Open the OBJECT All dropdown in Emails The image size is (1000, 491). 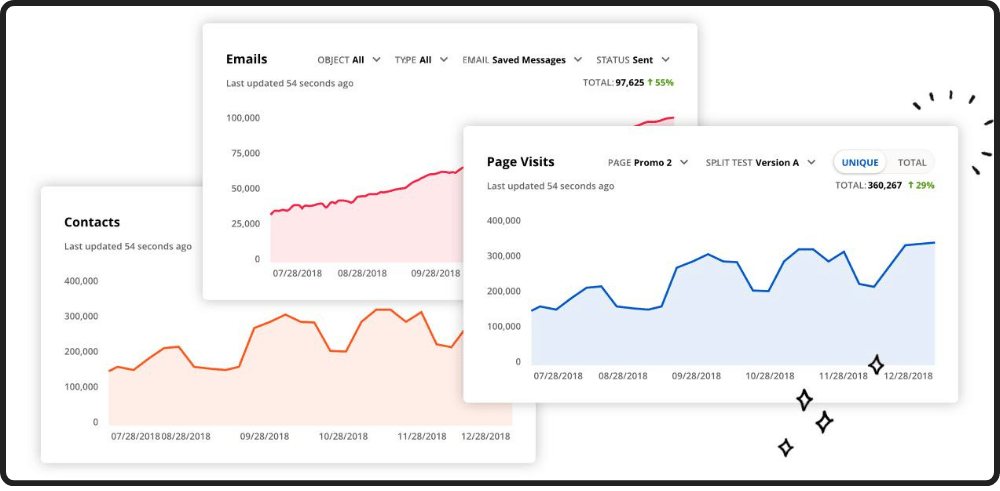pyautogui.click(x=349, y=60)
